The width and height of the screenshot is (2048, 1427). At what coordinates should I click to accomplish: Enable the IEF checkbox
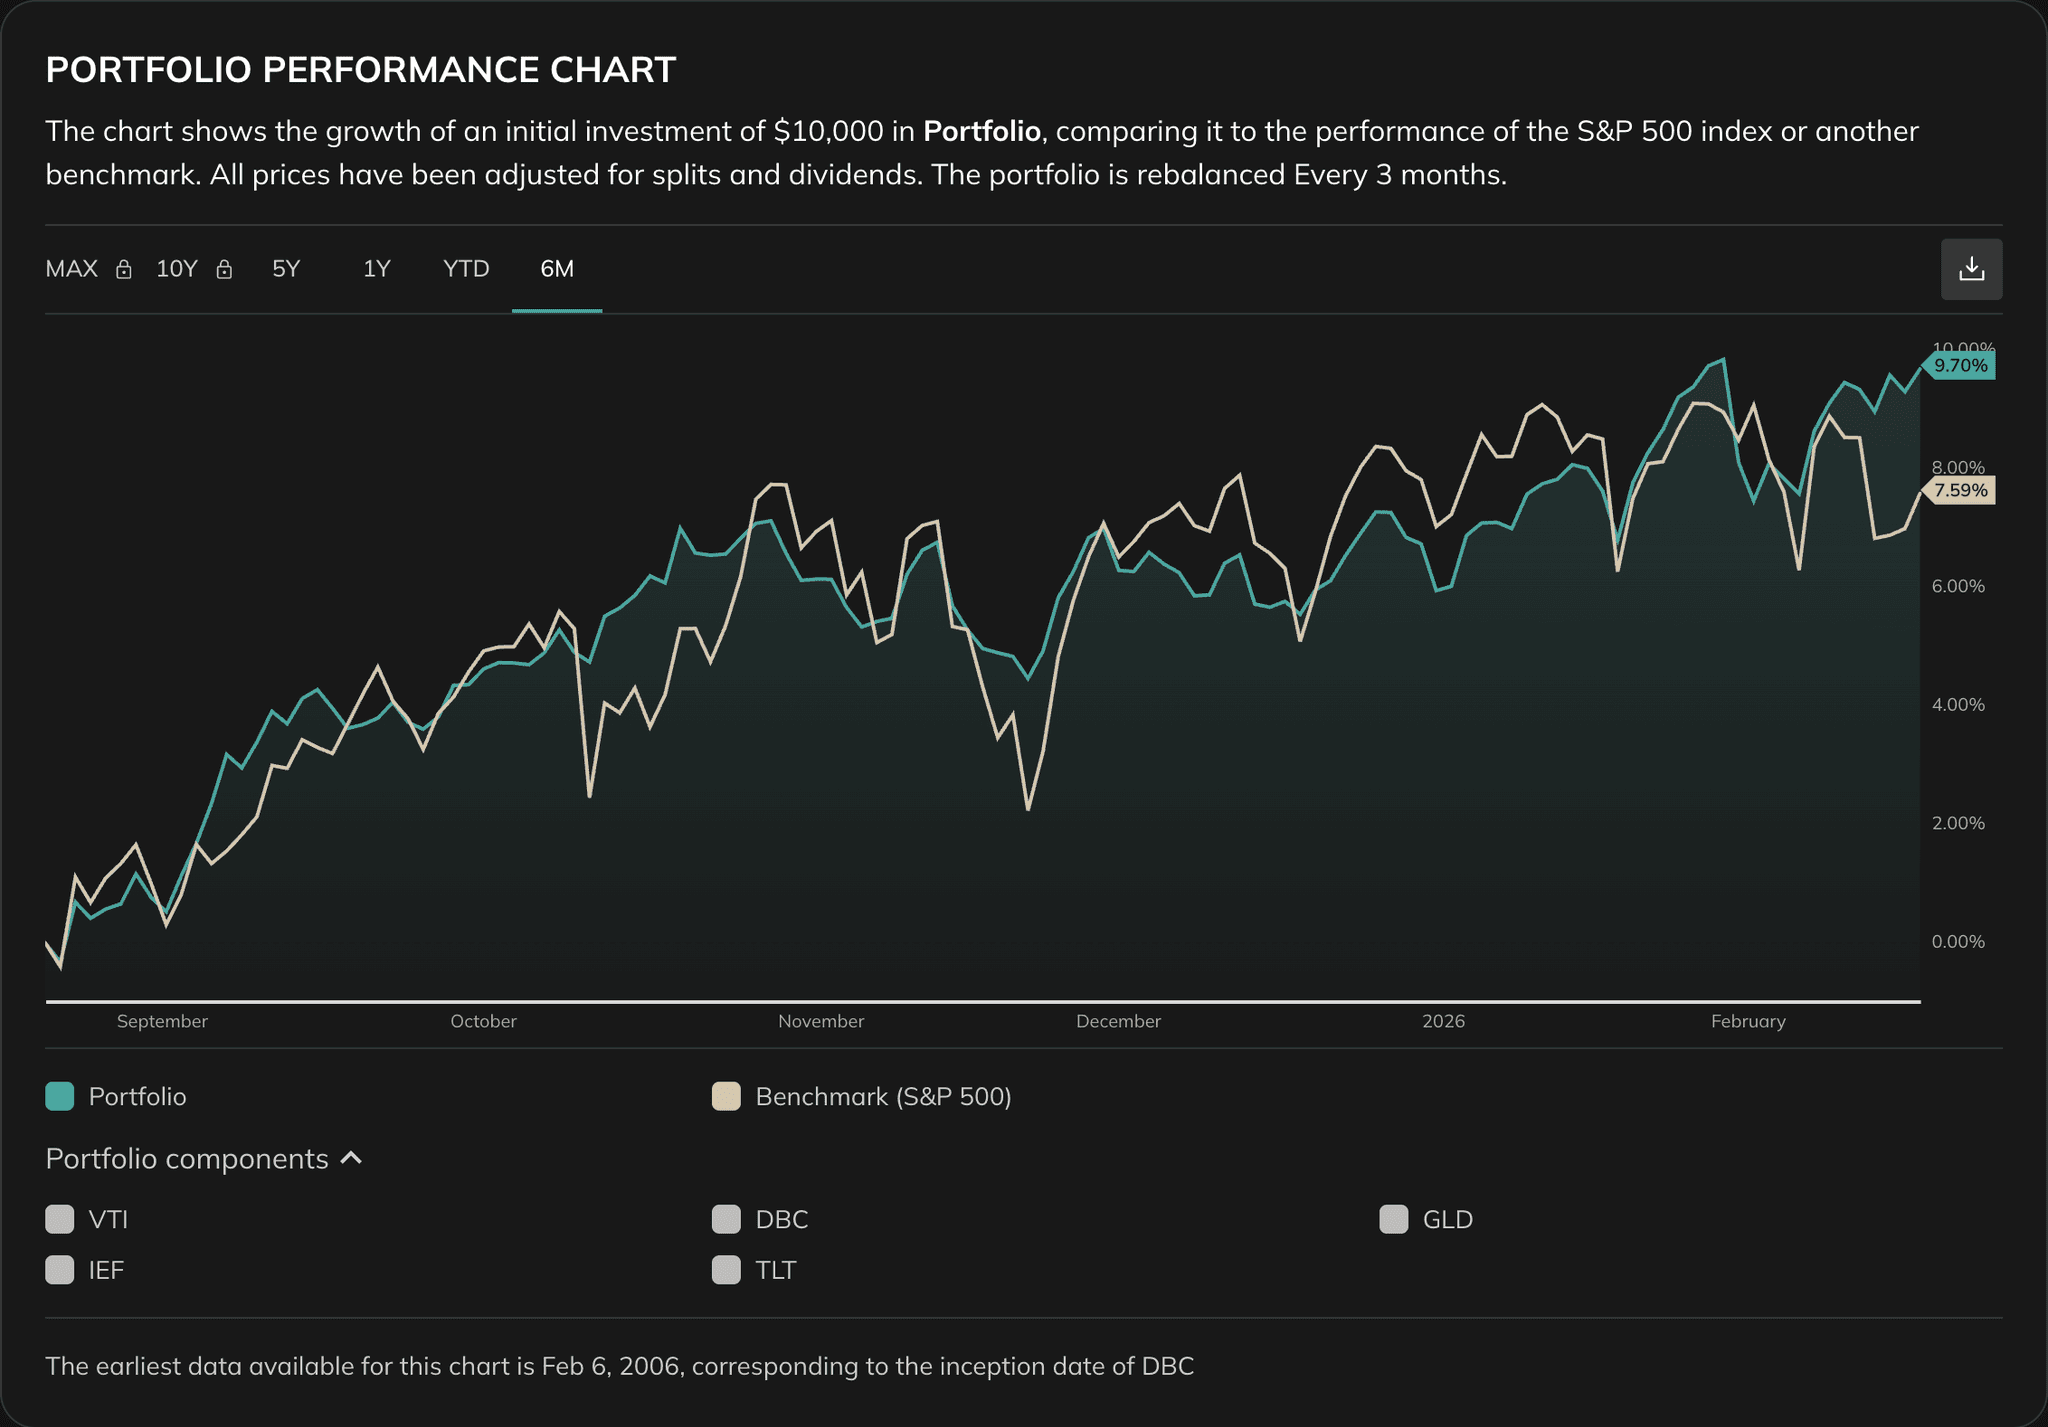[x=59, y=1269]
